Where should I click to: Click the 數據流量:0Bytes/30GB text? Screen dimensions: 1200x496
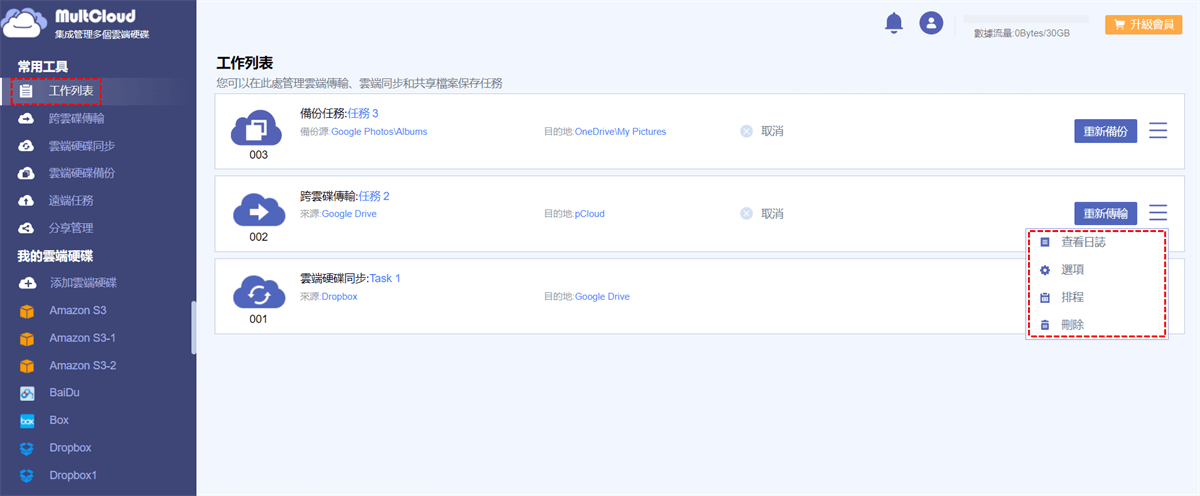1022,33
